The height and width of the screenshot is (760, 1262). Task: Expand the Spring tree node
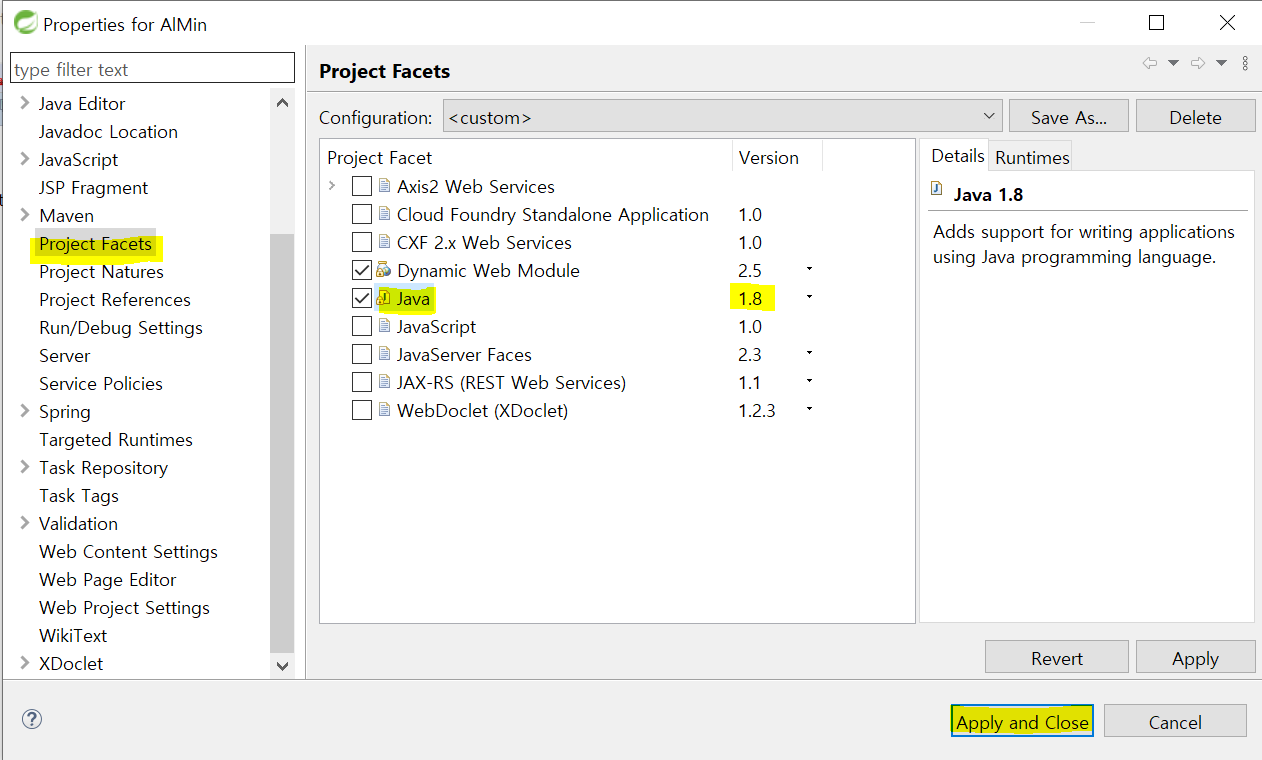[x=25, y=411]
